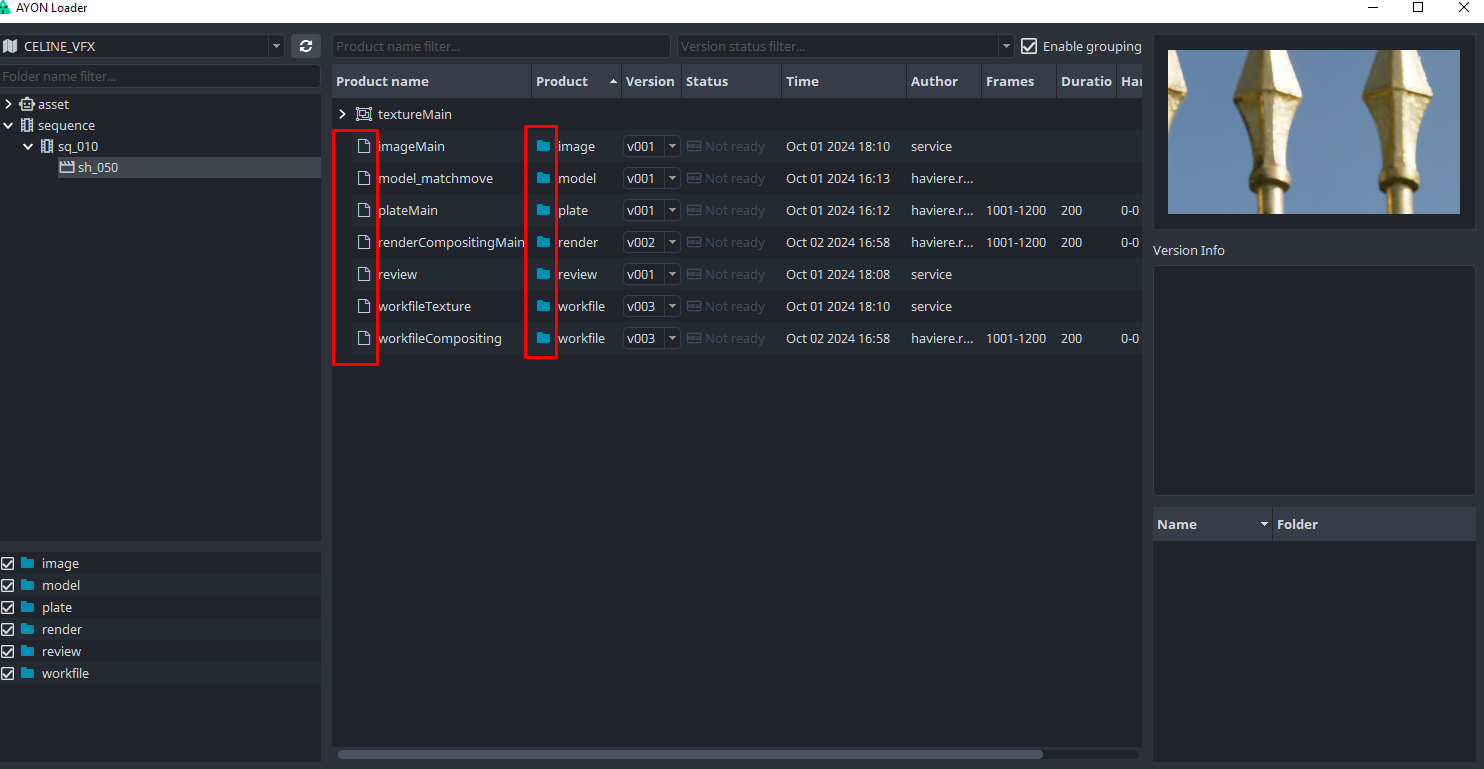The image size is (1484, 769).
Task: Click the film strip icon beside sequence
Action: (x=27, y=125)
